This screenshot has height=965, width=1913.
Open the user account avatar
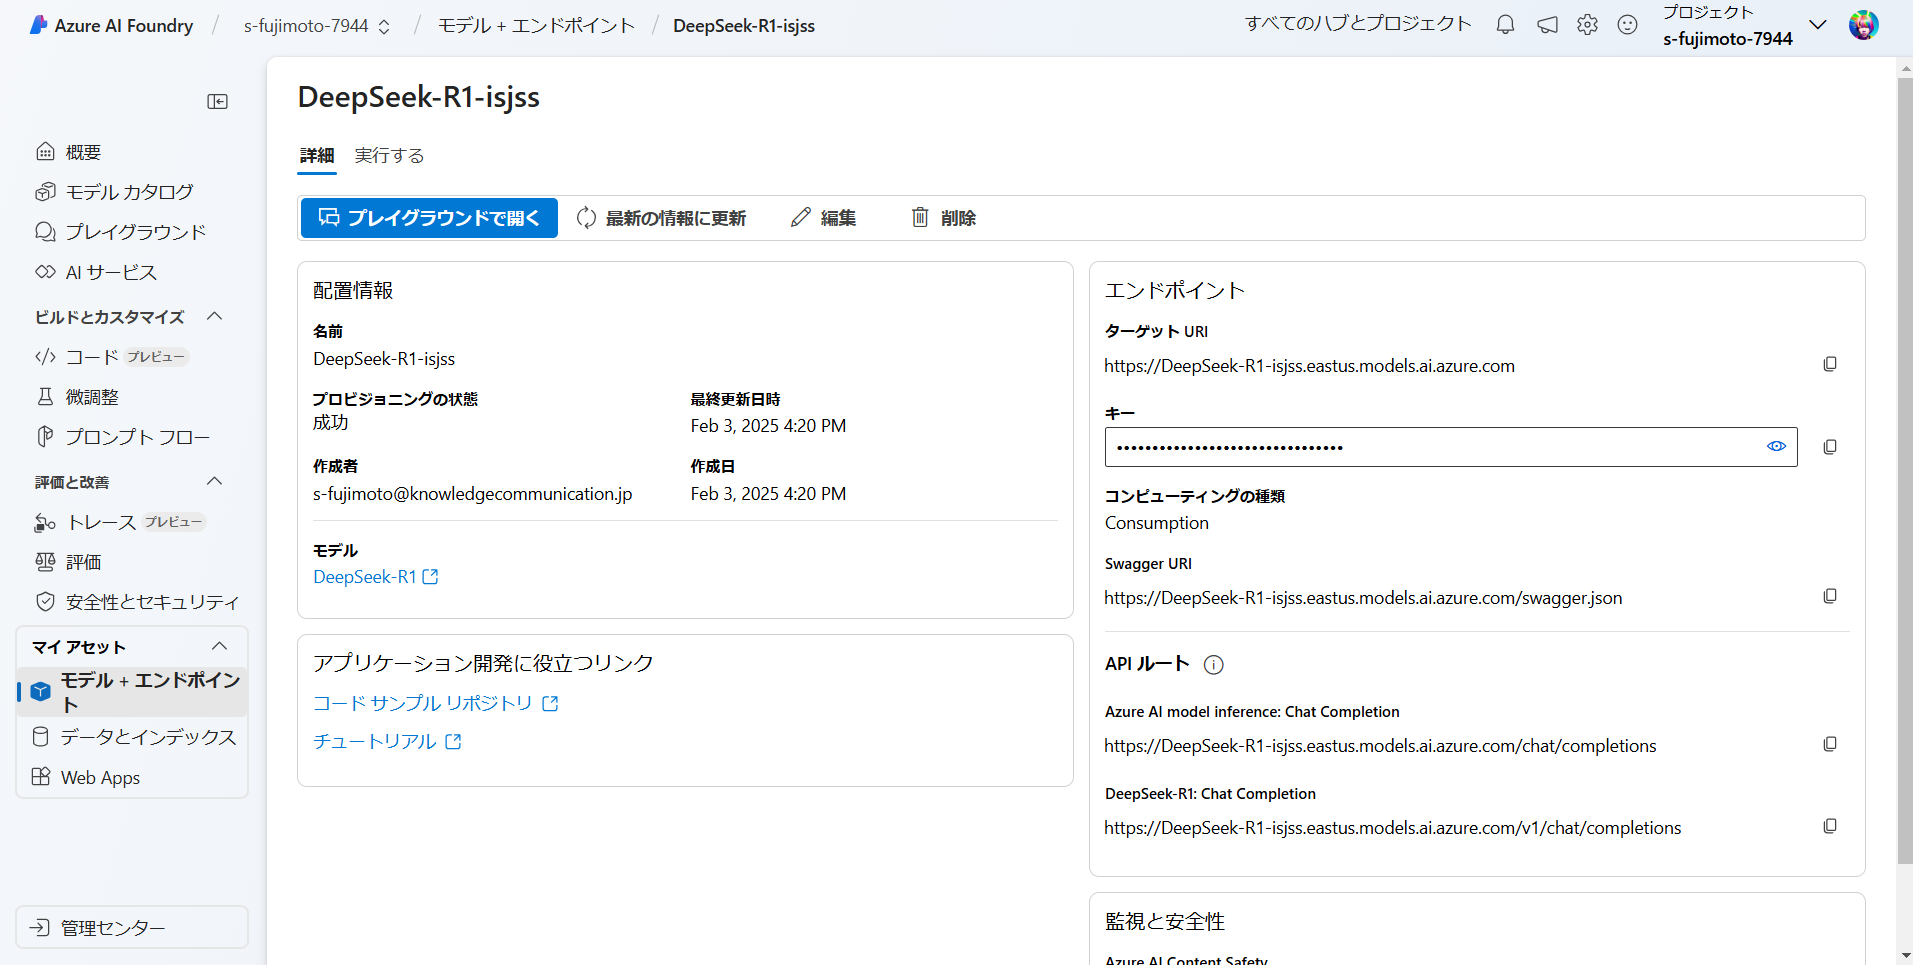(1863, 25)
